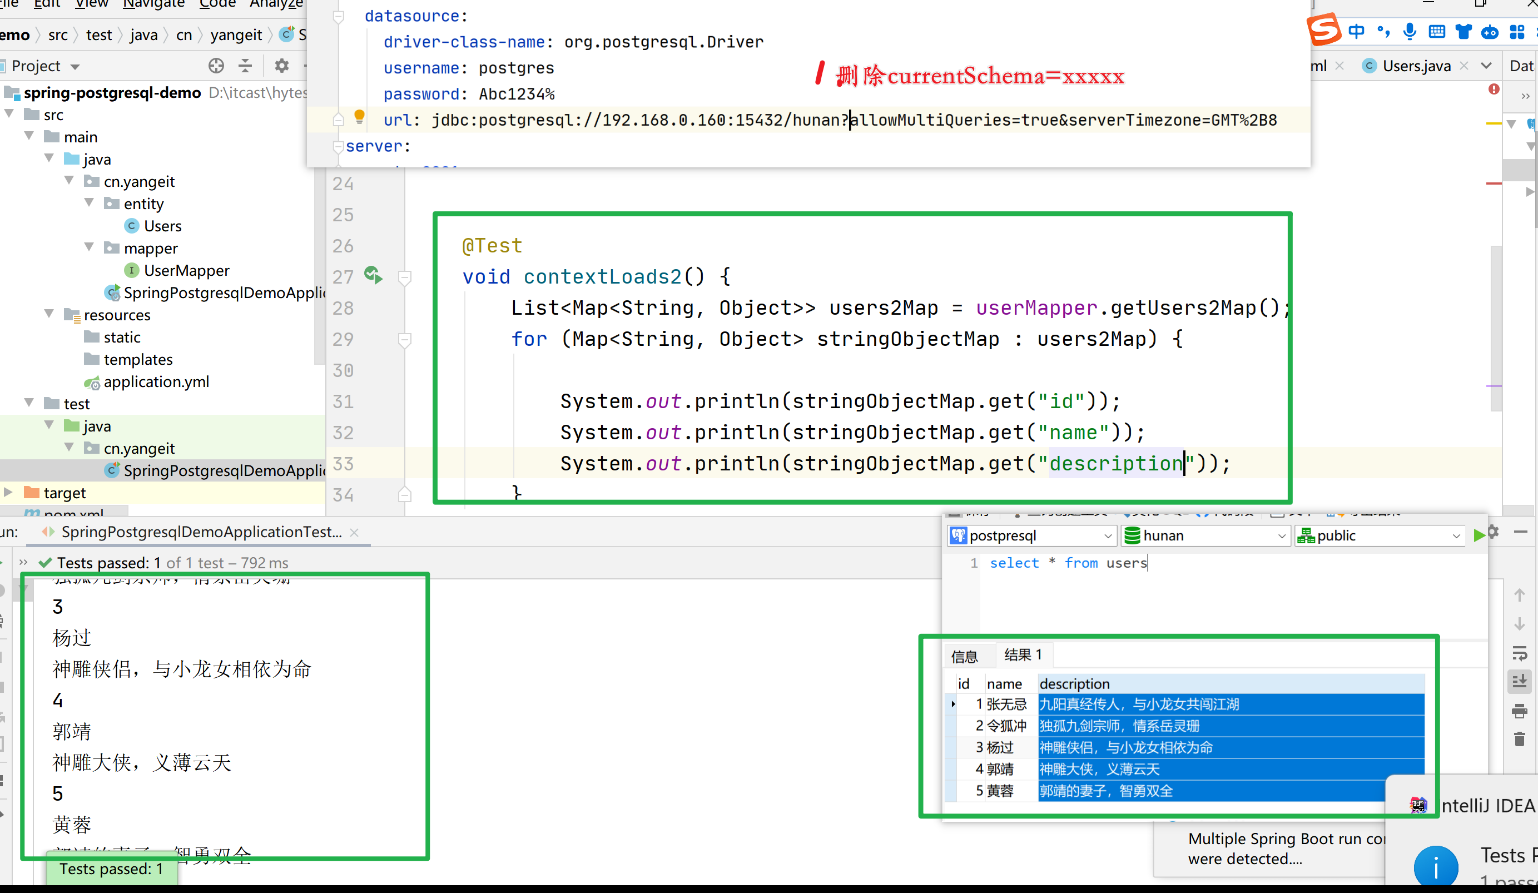1538x893 pixels.
Task: Open postpresql connection dropdown
Action: [x=1107, y=536]
